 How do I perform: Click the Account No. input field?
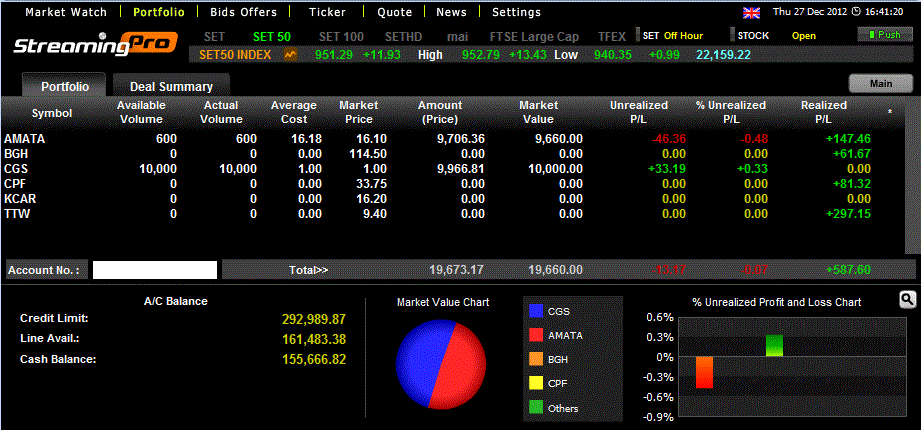pyautogui.click(x=155, y=269)
